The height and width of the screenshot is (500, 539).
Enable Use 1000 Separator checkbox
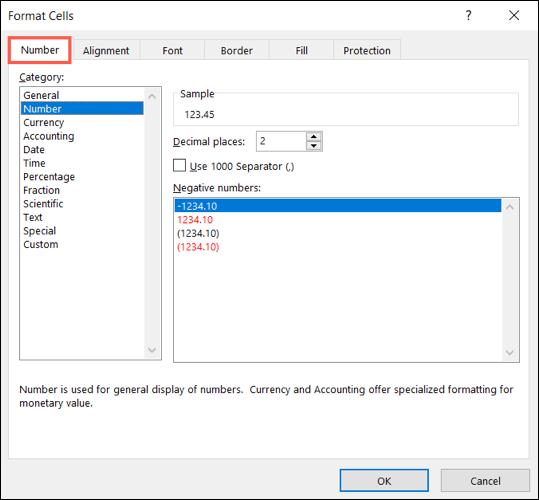click(179, 165)
